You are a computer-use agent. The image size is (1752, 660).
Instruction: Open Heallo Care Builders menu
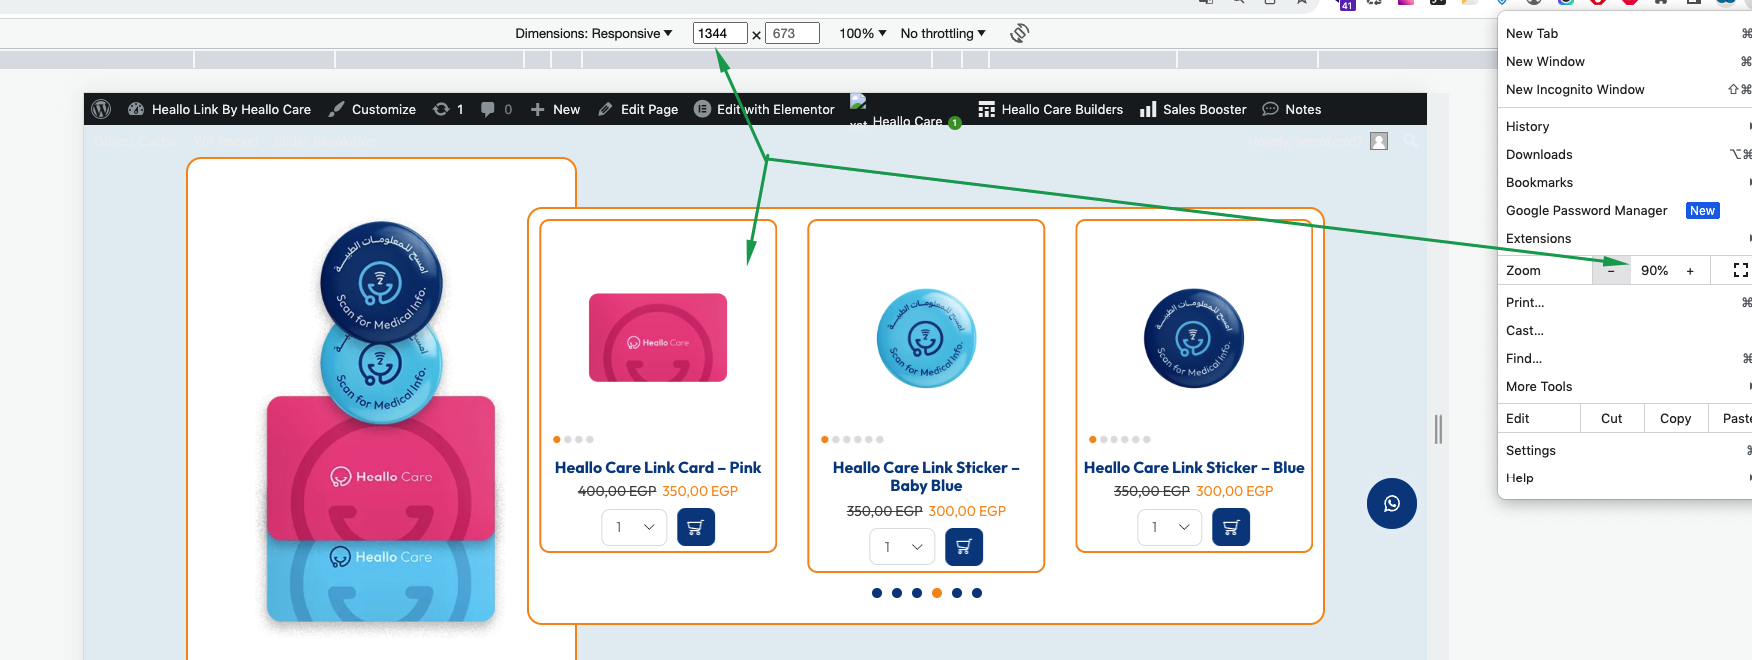coord(1050,109)
